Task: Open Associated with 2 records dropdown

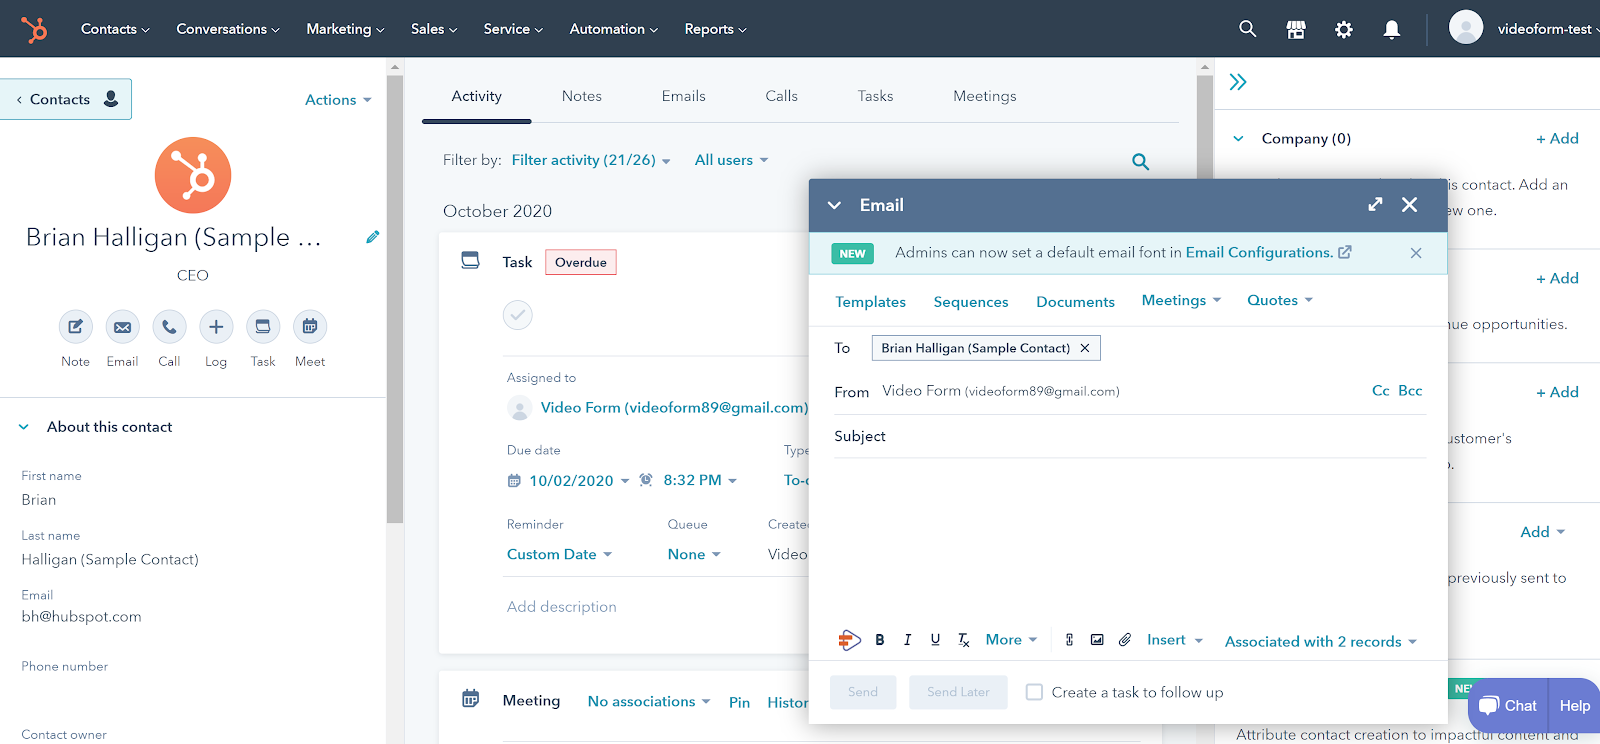Action: tap(1320, 642)
